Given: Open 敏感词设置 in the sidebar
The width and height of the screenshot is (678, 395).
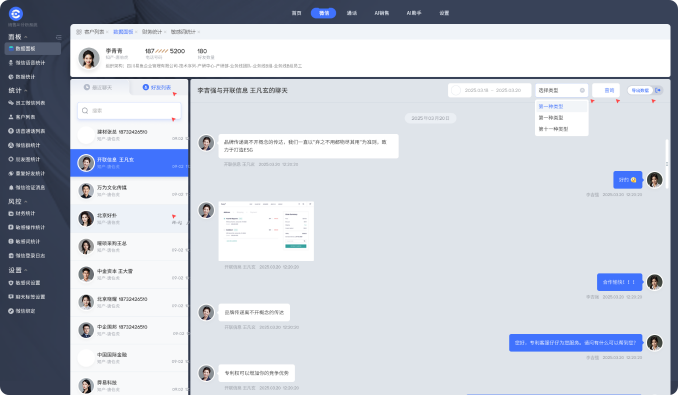Looking at the screenshot, I should point(24,283).
